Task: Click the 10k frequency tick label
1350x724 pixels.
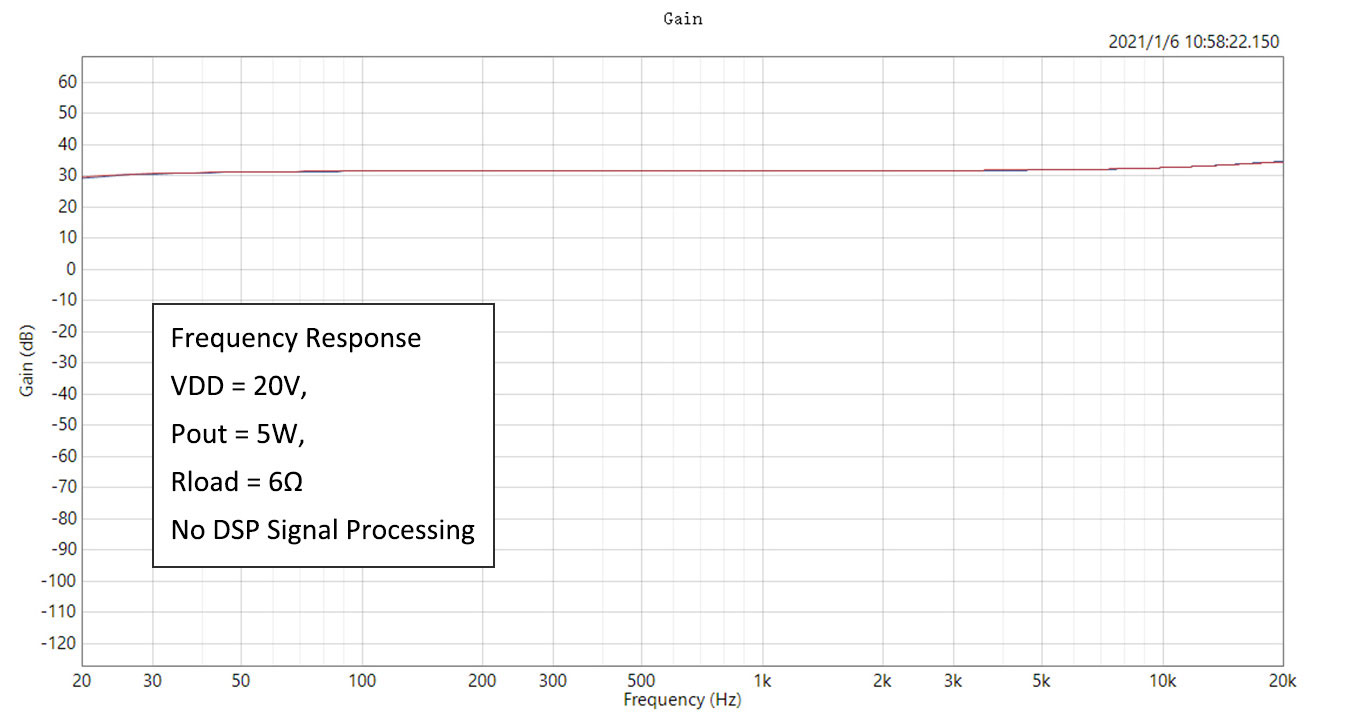Action: coord(1161,681)
